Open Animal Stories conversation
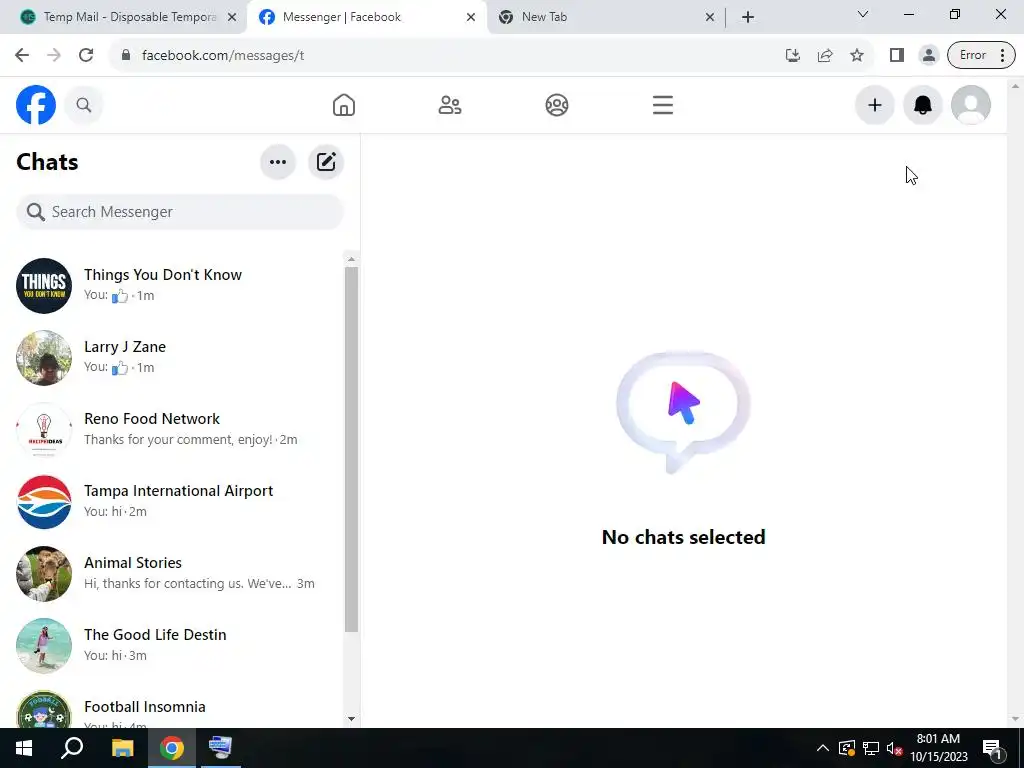 176,573
